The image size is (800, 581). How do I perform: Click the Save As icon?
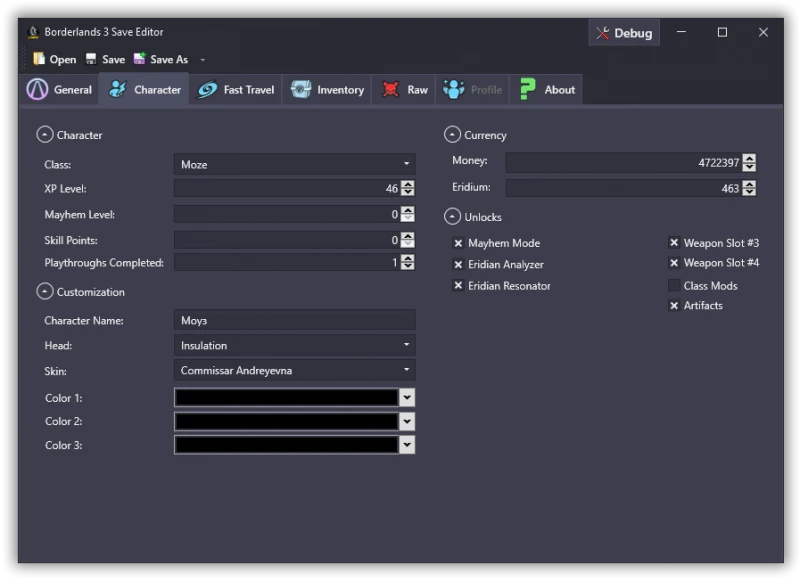point(140,60)
